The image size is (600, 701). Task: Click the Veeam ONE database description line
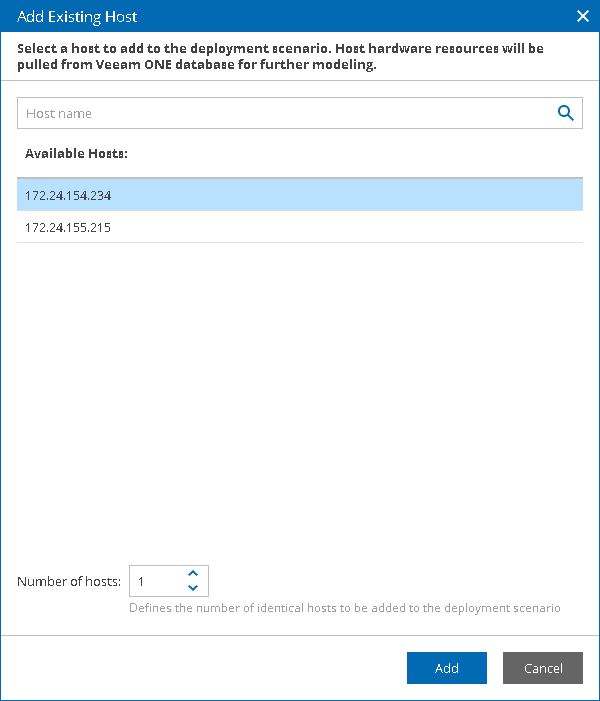click(x=195, y=64)
